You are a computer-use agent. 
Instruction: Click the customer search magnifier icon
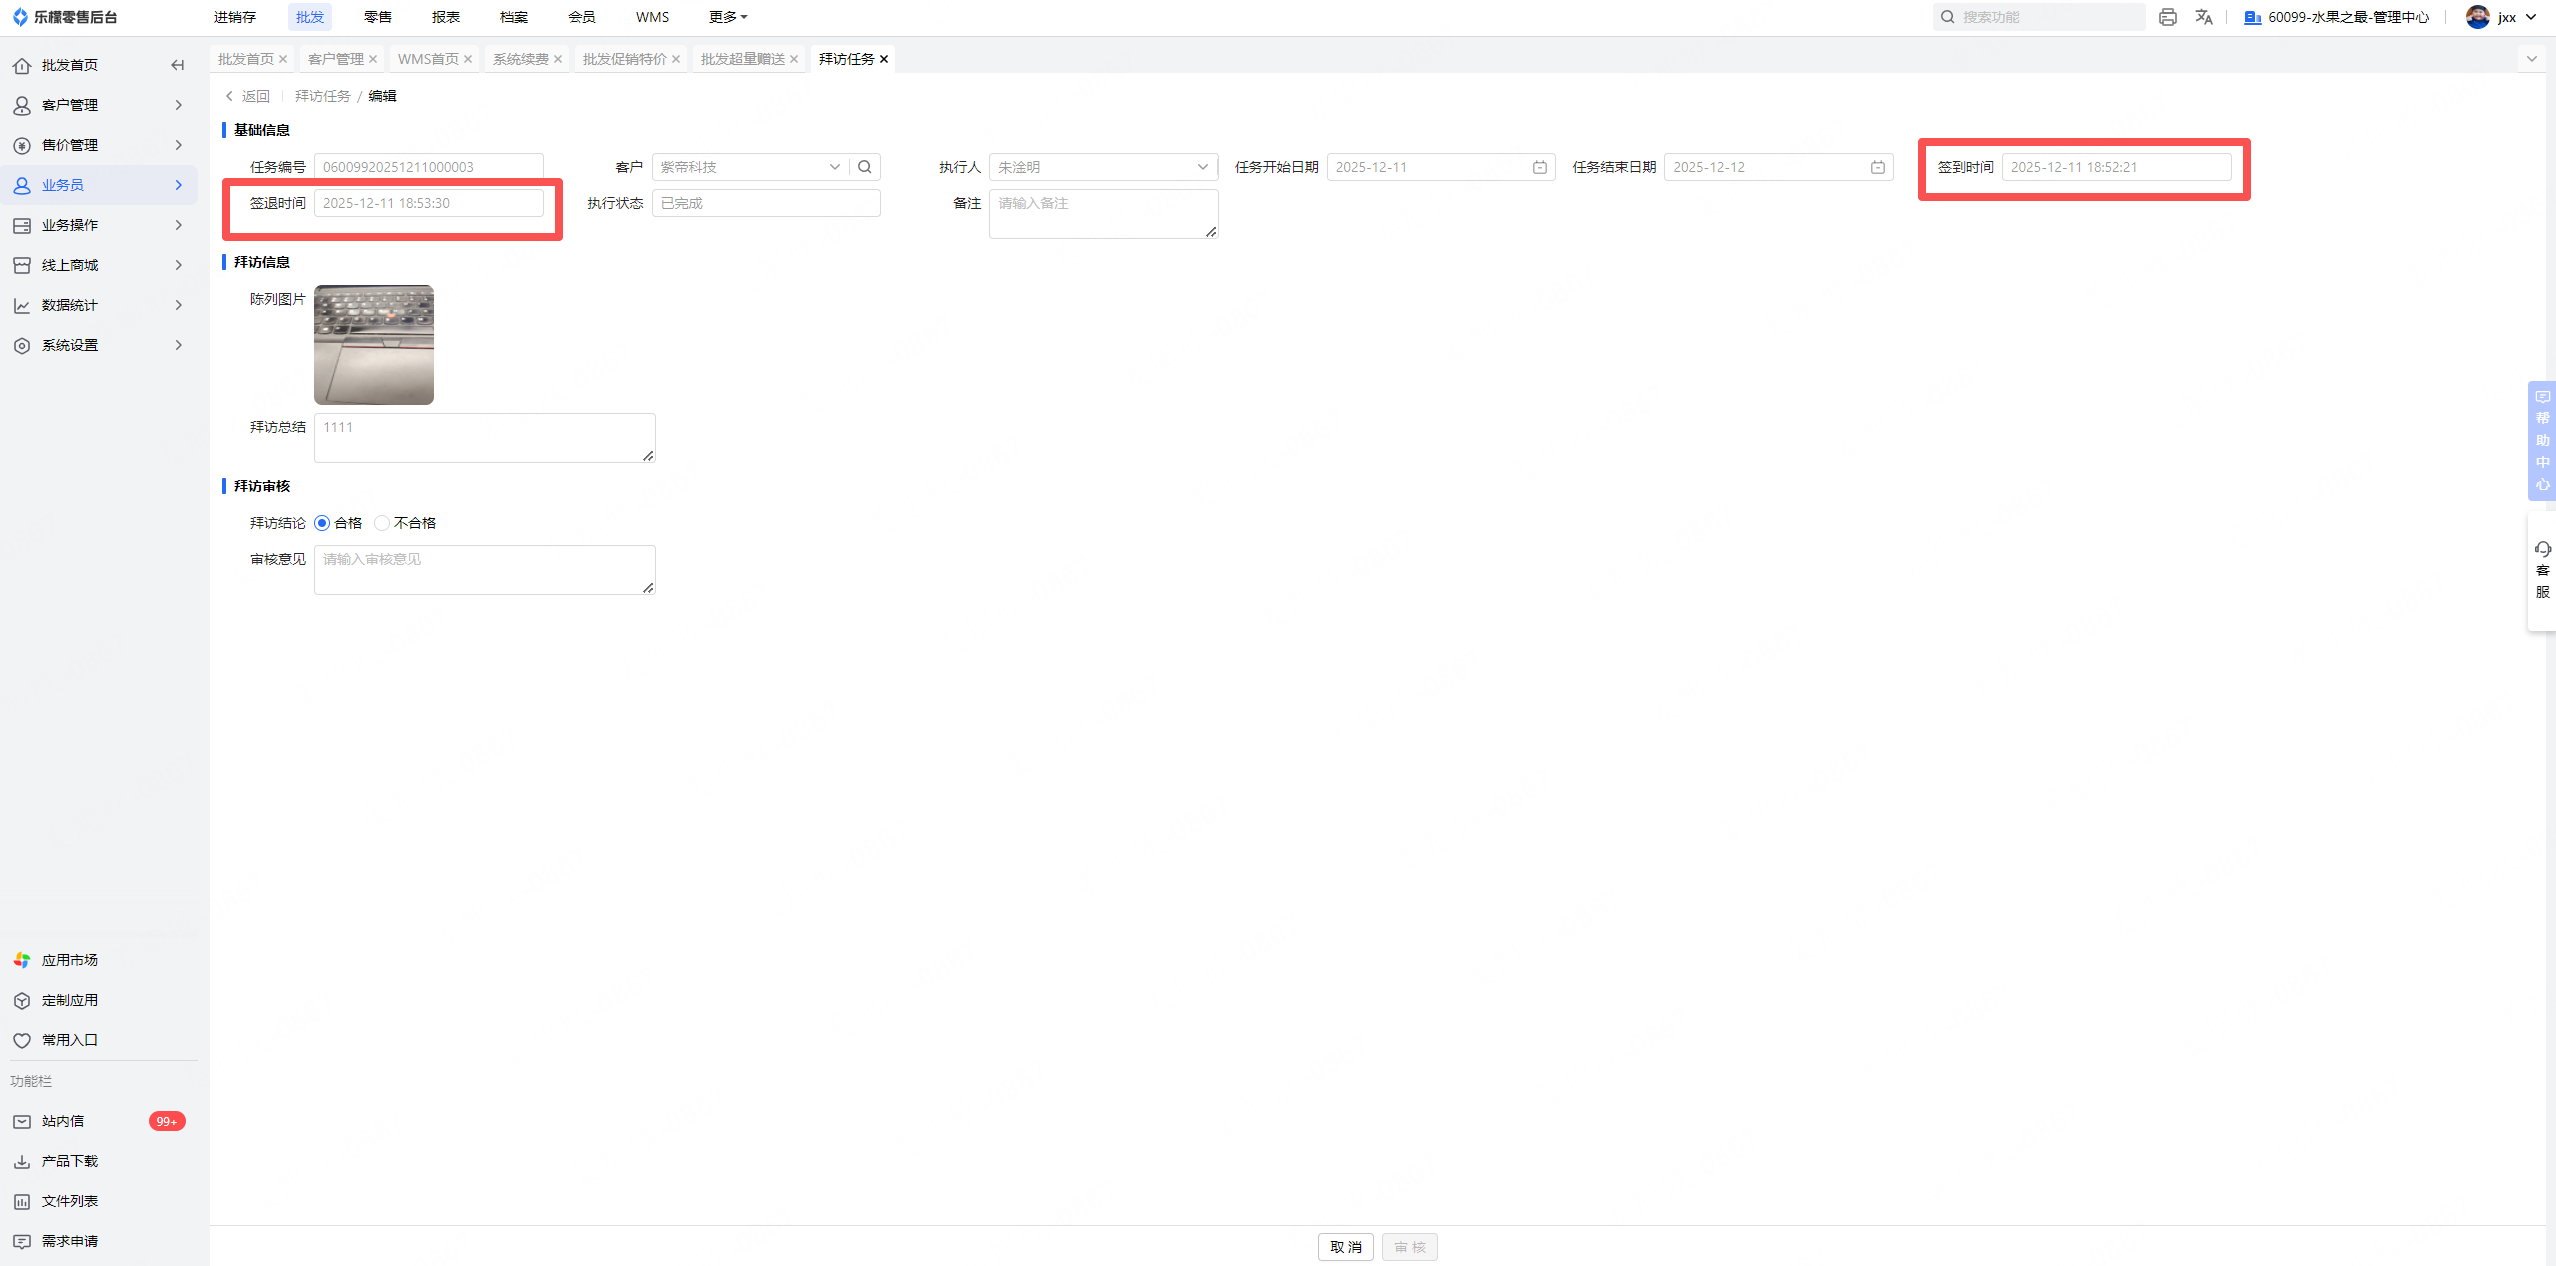pyautogui.click(x=865, y=167)
